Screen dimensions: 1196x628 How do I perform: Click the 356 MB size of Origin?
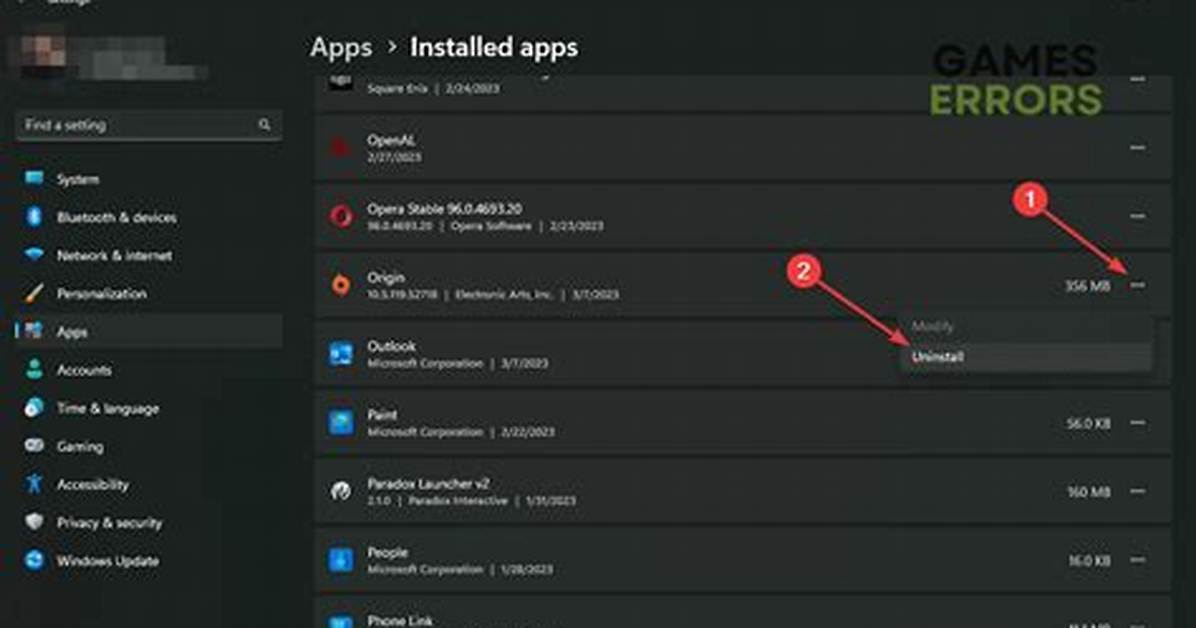[x=1088, y=286]
